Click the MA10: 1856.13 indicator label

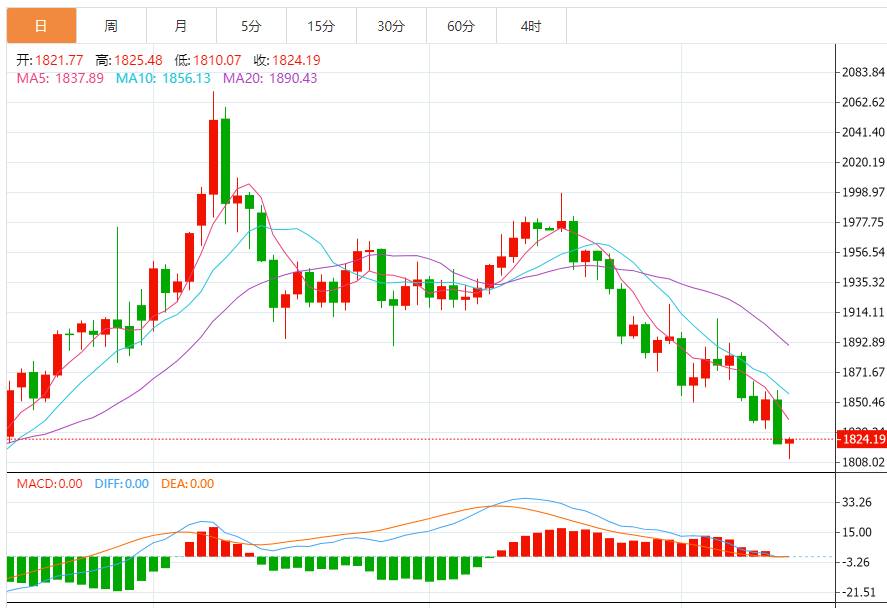pyautogui.click(x=163, y=78)
